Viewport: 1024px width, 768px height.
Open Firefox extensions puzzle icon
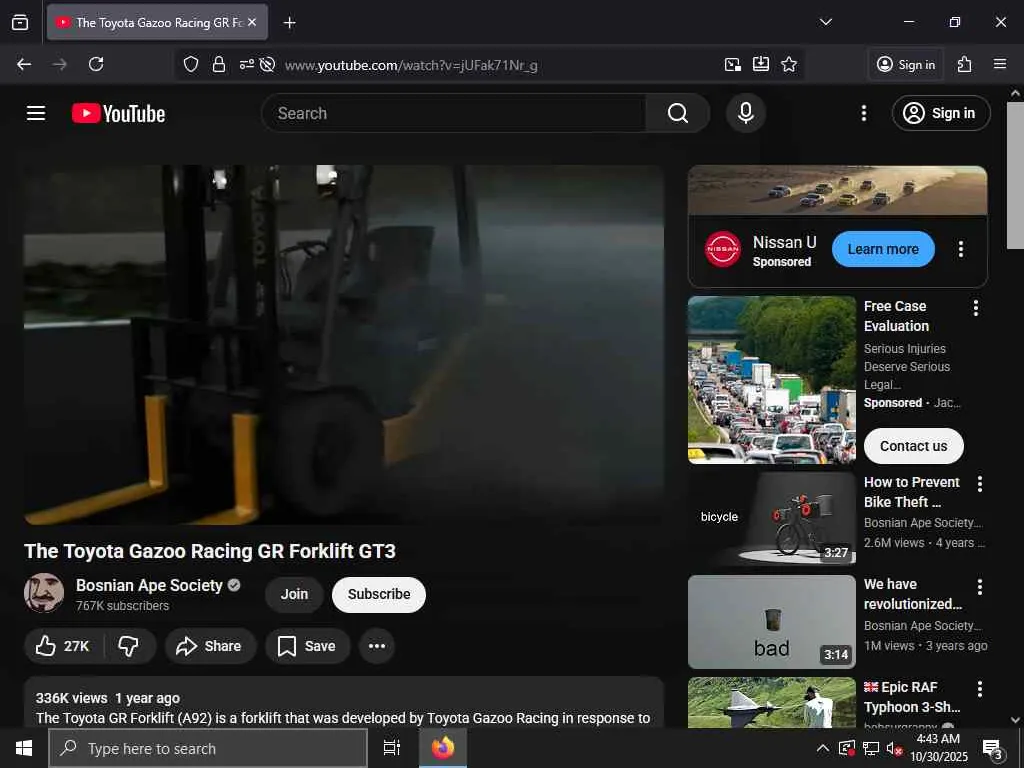[965, 64]
